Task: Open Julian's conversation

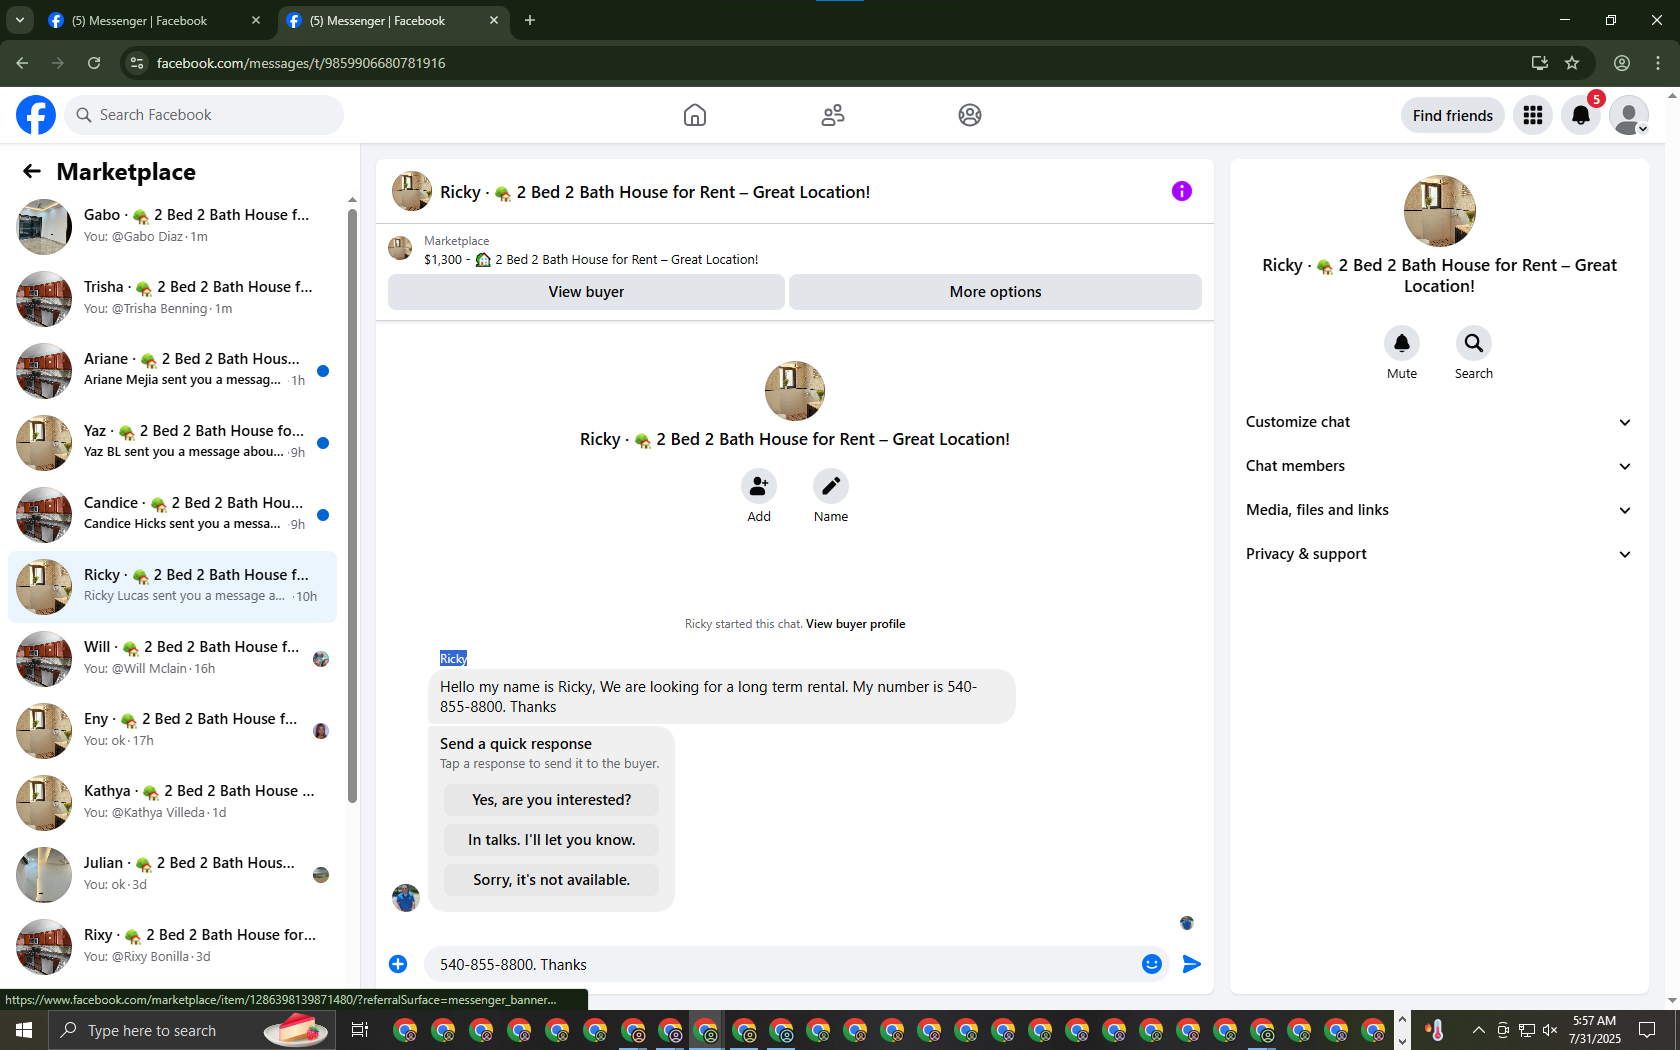Action: [172, 874]
